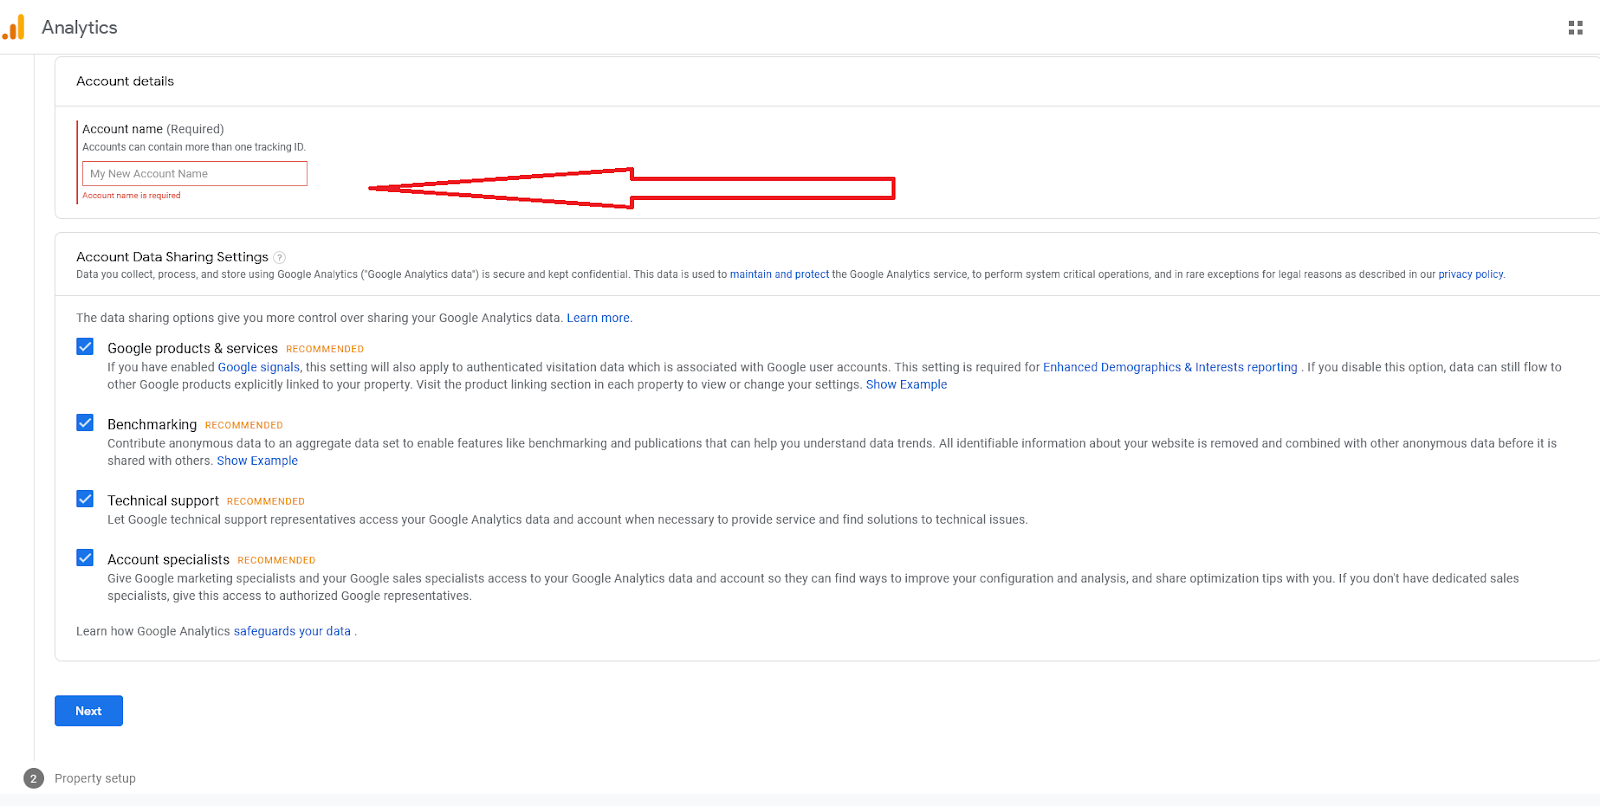Open the maintain and protect link
Viewport: 1600px width, 806px height.
779,274
